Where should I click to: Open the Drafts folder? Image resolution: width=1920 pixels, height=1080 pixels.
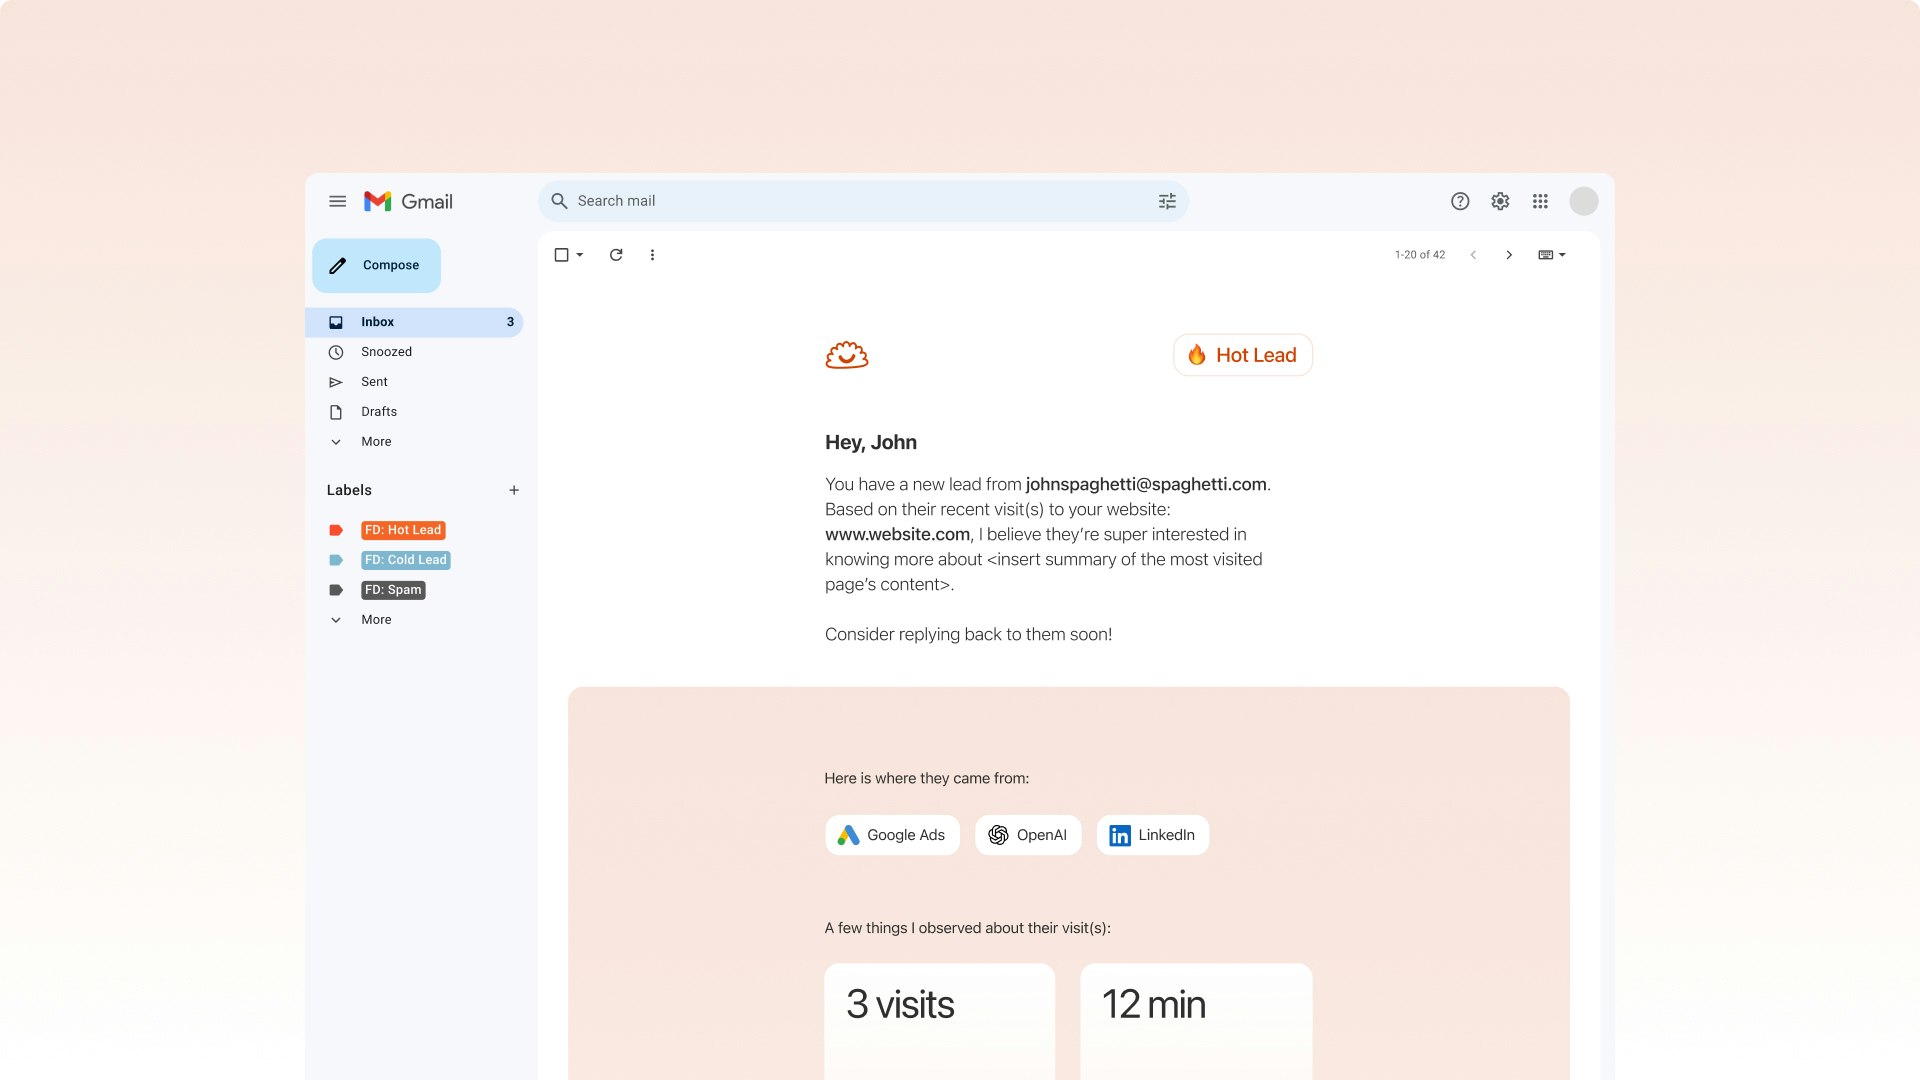(378, 412)
